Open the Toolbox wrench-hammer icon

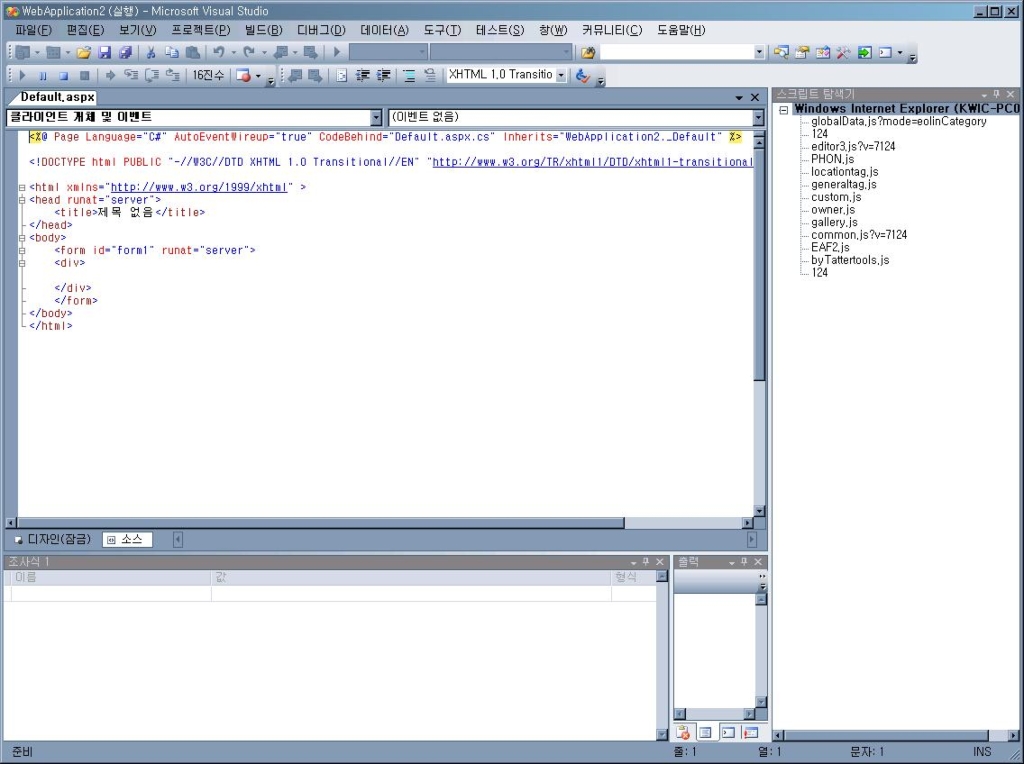coord(843,52)
